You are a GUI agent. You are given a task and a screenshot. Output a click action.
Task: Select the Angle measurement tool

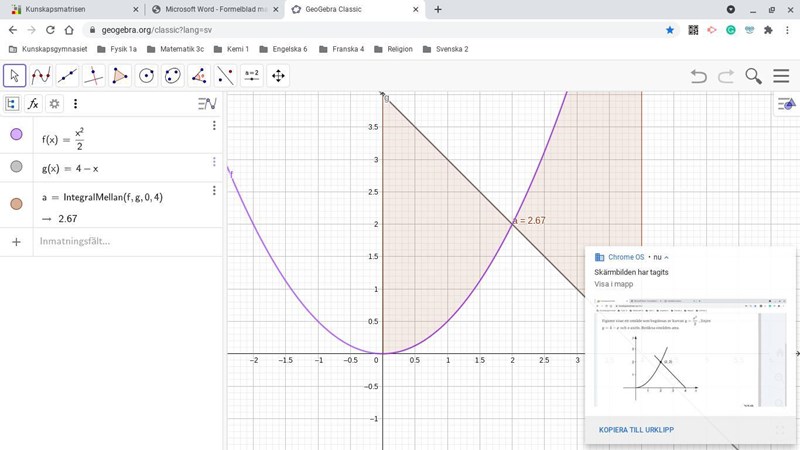click(199, 76)
